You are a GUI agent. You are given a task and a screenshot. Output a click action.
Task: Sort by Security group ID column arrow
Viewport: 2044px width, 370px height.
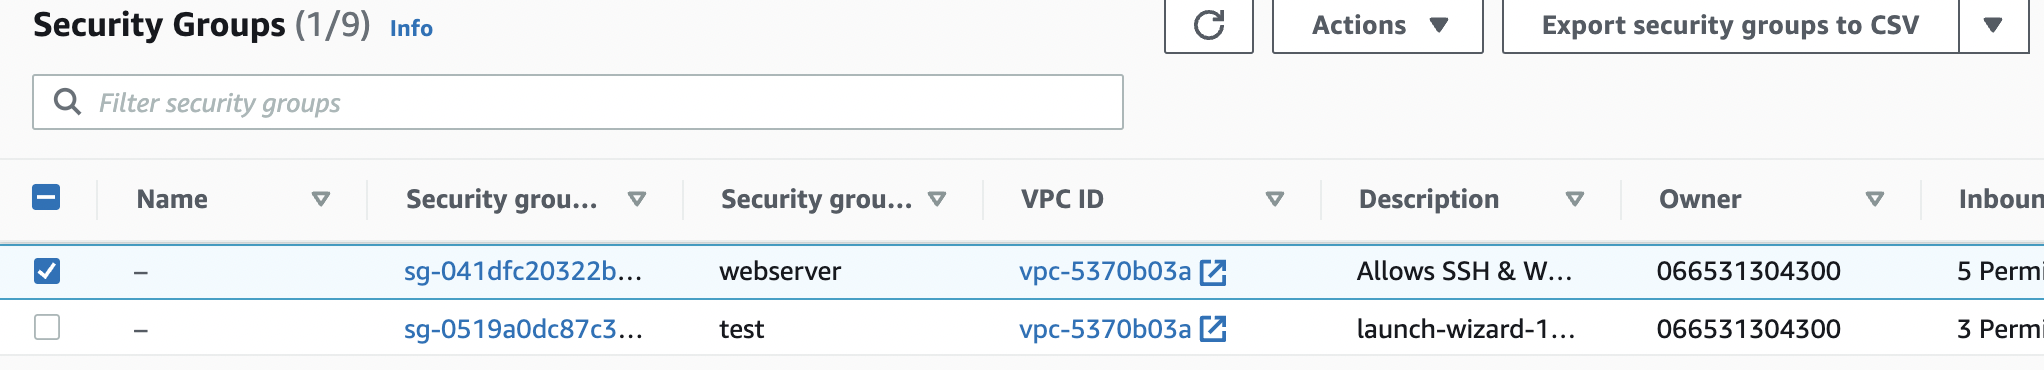coord(637,199)
